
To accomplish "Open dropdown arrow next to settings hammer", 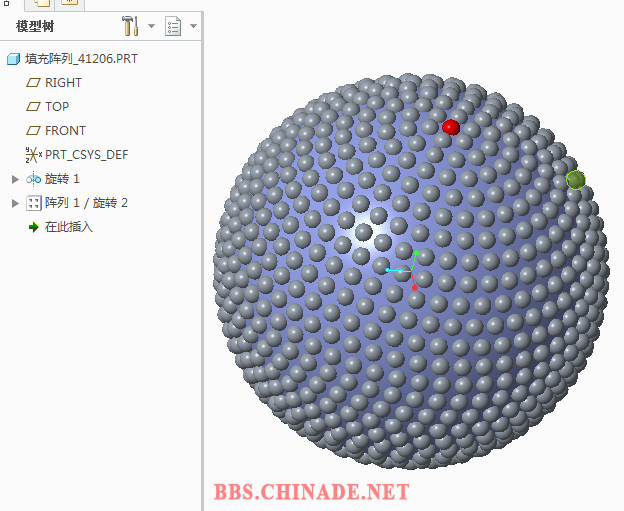I will [x=151, y=26].
